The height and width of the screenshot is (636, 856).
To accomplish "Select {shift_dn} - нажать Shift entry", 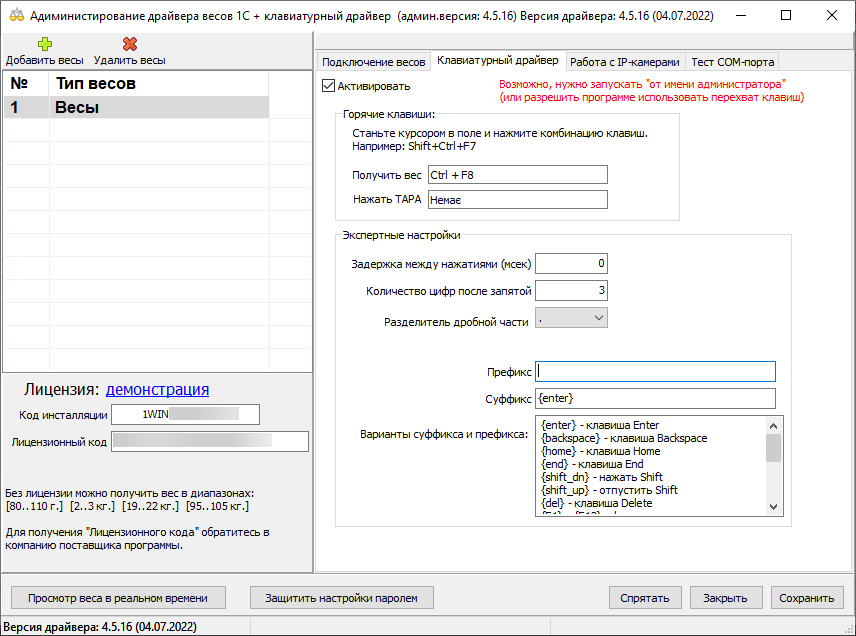I will tap(602, 477).
